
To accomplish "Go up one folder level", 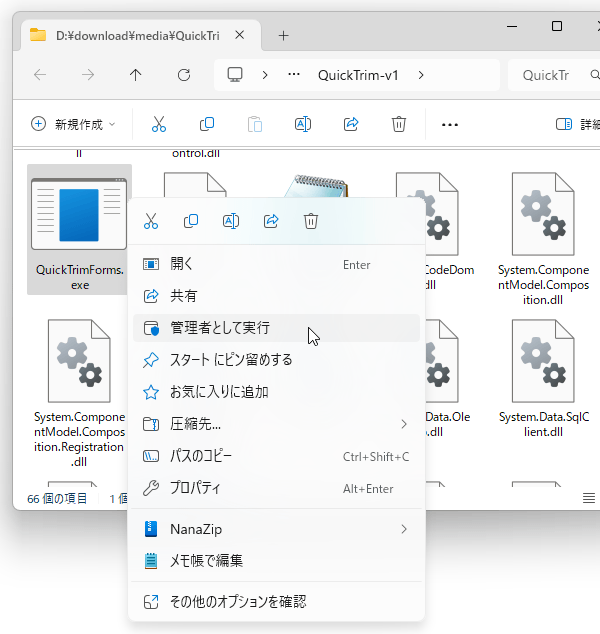I will [x=135, y=75].
